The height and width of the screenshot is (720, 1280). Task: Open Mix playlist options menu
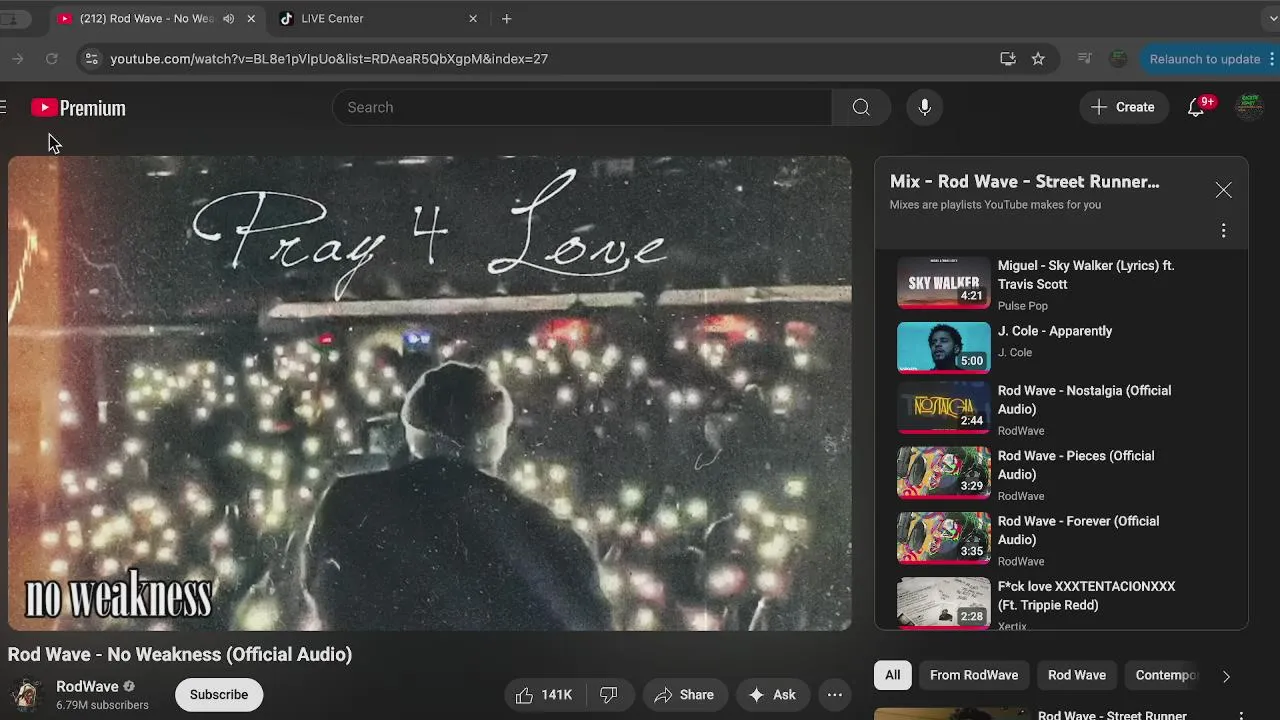click(1223, 231)
